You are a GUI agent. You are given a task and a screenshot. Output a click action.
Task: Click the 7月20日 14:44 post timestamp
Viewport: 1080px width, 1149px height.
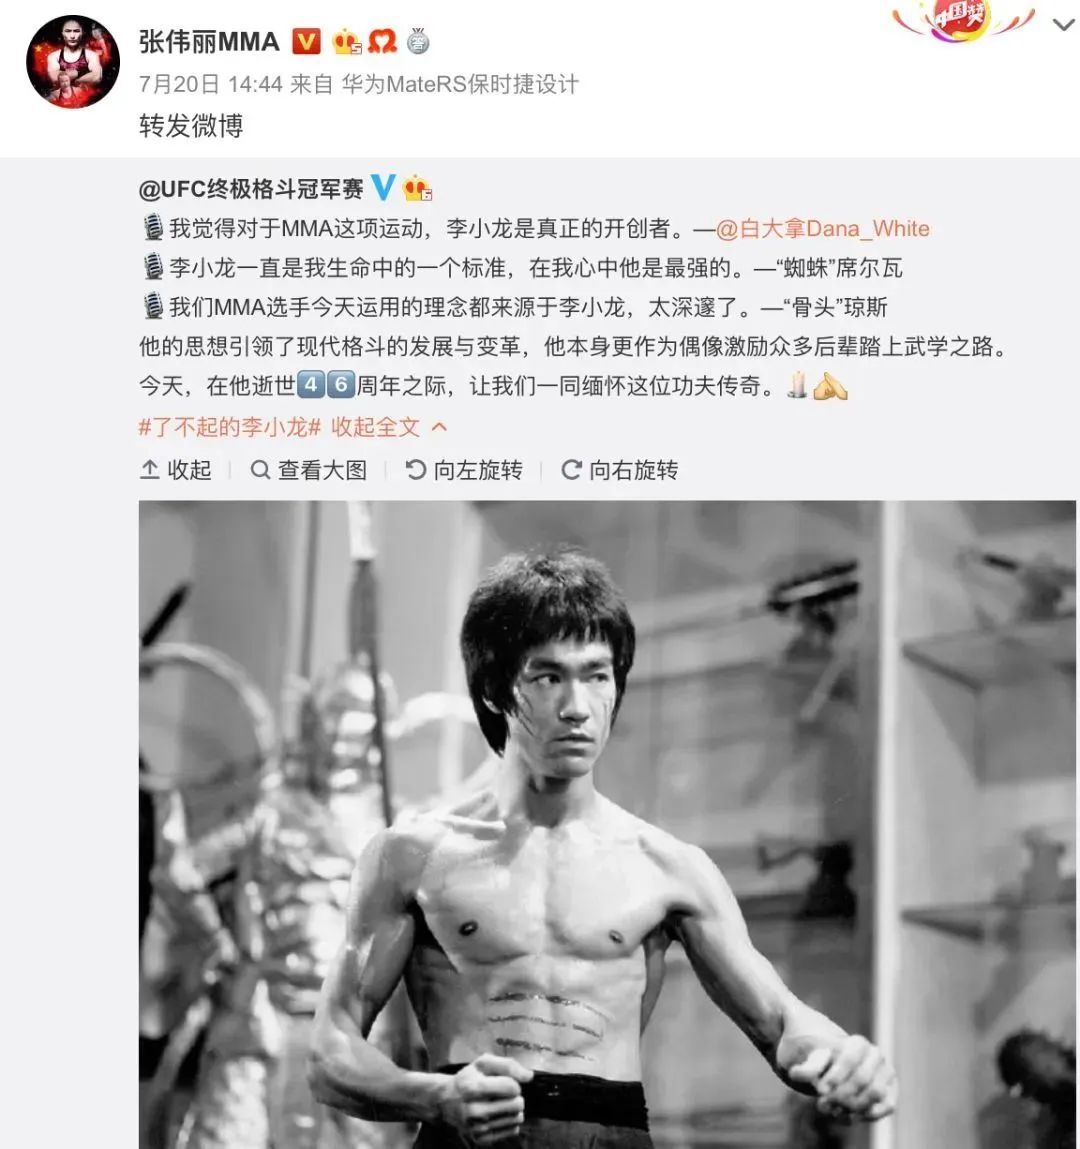coord(211,84)
